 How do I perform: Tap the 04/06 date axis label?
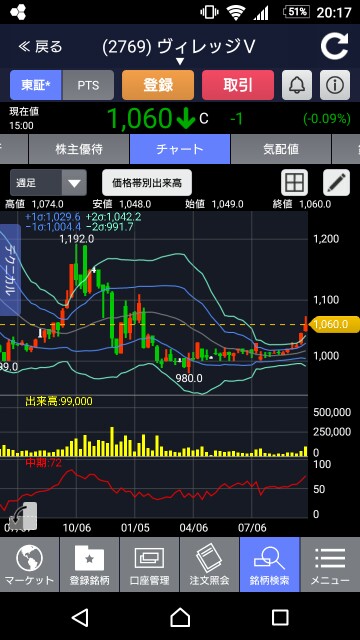[193, 527]
